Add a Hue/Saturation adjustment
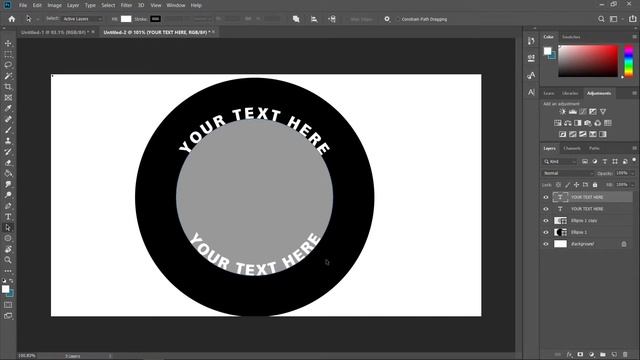Image resolution: width=640 pixels, height=360 pixels. pos(558,123)
